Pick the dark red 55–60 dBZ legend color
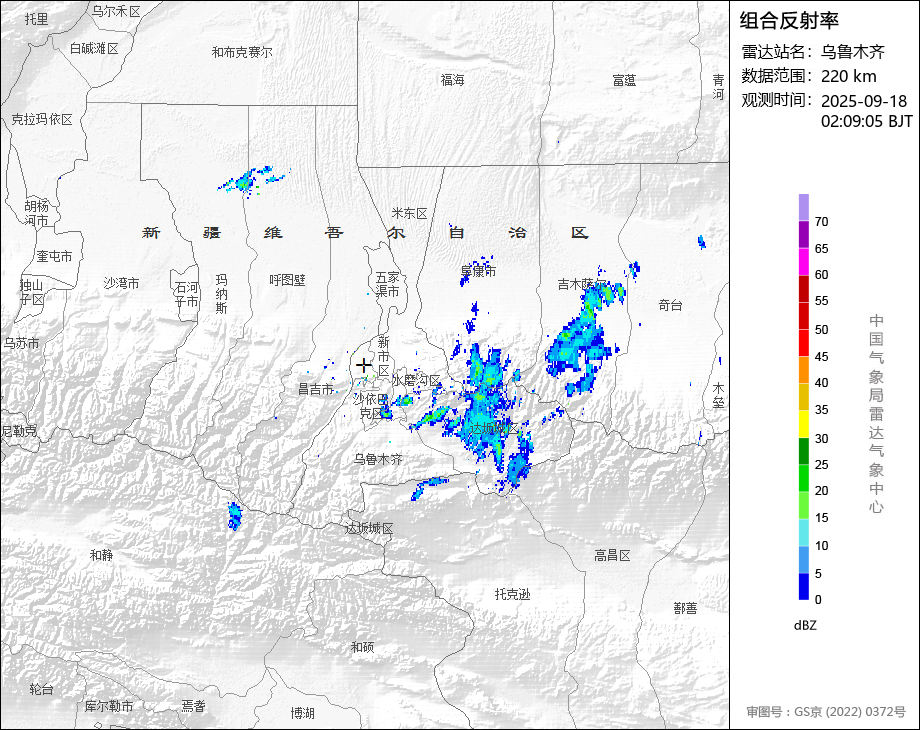Screen dimensions: 920x730 pos(804,288)
